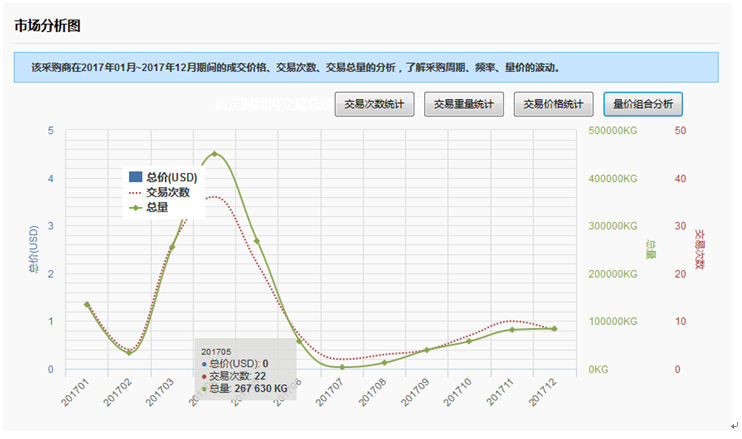Click the 总量 diamond marker at 201709
This screenshot has width=742, height=439.
[x=427, y=350]
